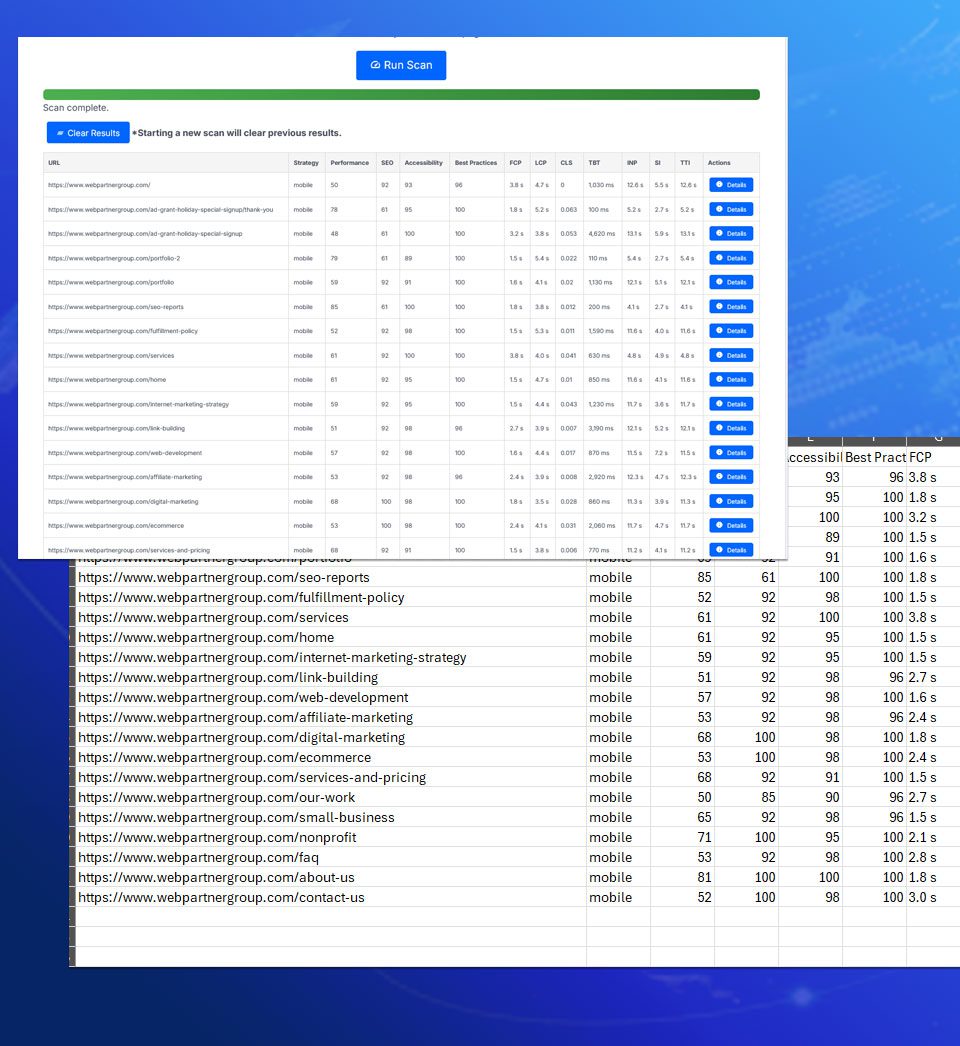
Task: Click the green scan progress bar
Action: pos(401,95)
